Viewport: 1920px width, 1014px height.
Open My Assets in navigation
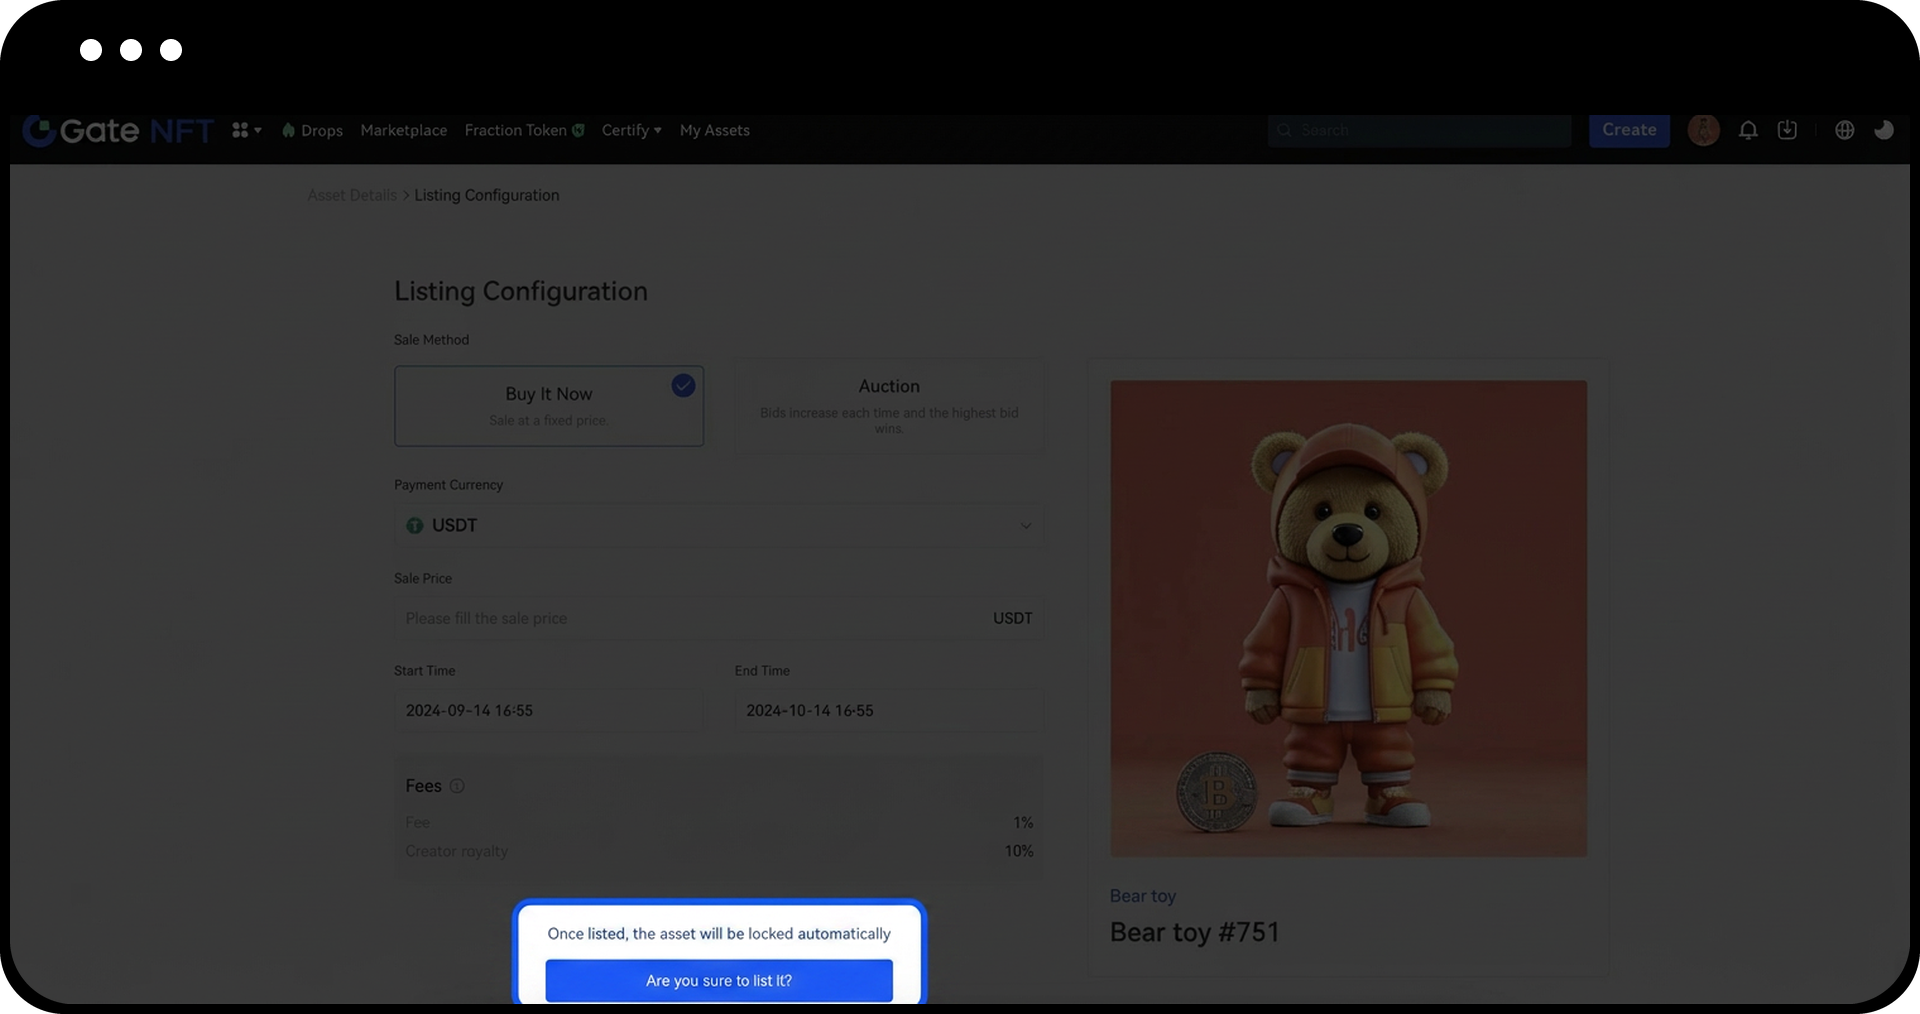[x=714, y=131]
